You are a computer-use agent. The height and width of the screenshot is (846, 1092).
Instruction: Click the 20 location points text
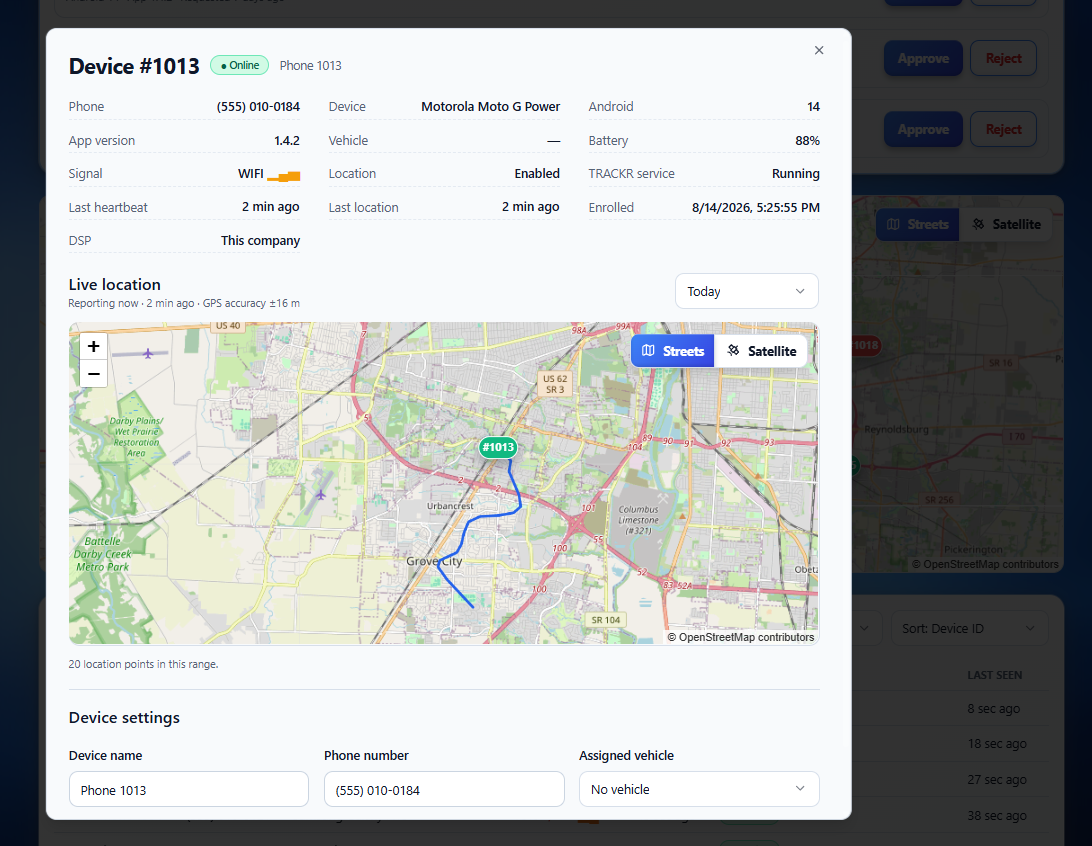[143, 664]
